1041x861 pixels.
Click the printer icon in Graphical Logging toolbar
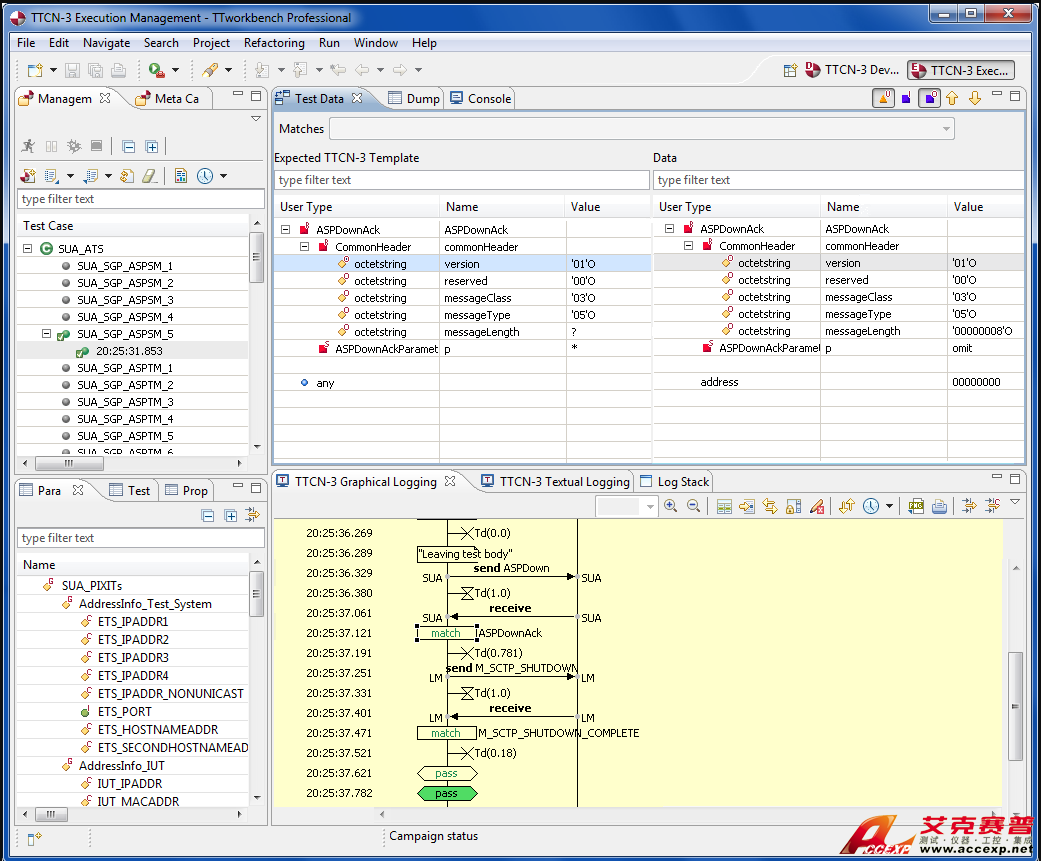pyautogui.click(x=939, y=507)
